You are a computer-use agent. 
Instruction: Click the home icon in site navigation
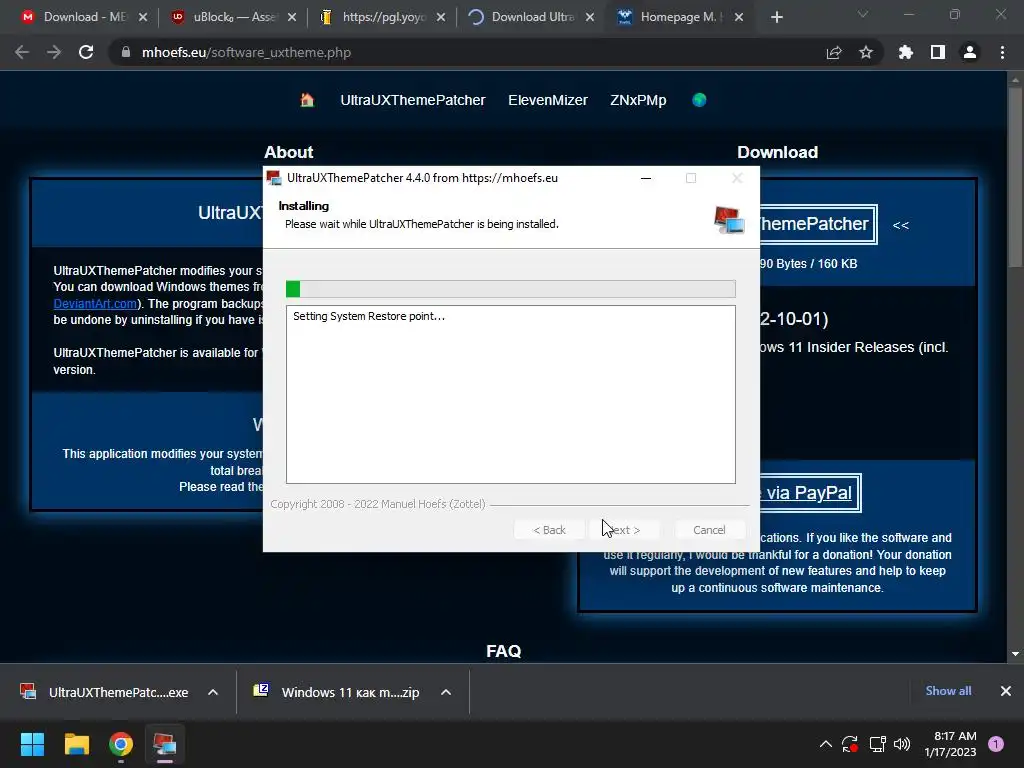tap(307, 100)
